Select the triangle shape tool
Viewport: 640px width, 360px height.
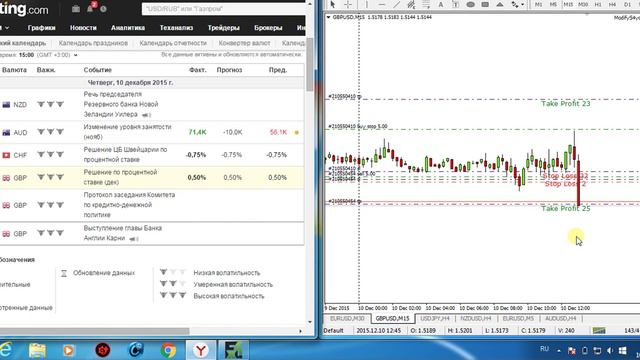click(500, 4)
